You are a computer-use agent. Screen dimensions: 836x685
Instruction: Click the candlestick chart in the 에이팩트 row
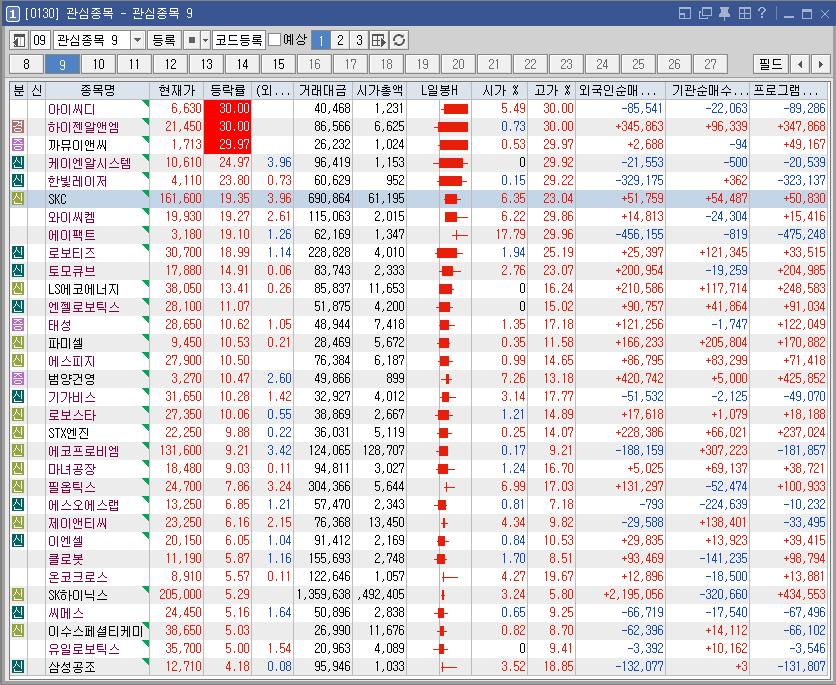coord(460,235)
